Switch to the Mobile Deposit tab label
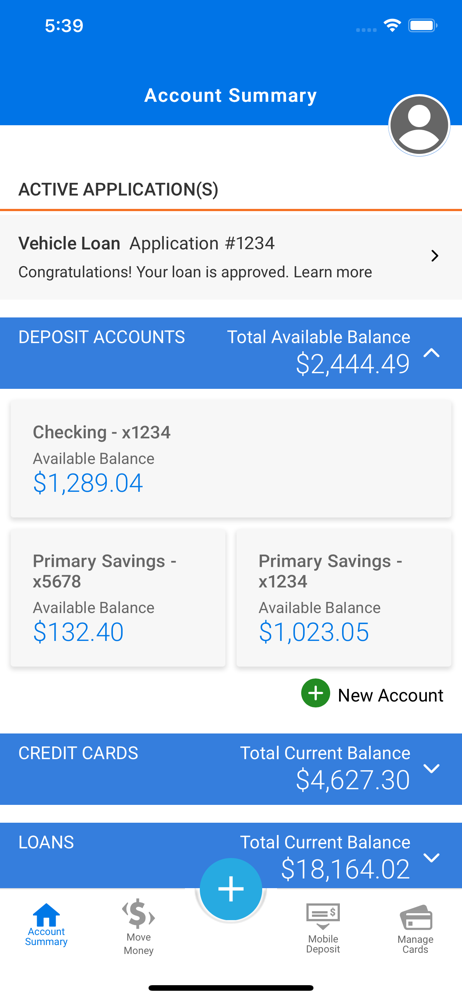The height and width of the screenshot is (1000, 462). pyautogui.click(x=323, y=944)
